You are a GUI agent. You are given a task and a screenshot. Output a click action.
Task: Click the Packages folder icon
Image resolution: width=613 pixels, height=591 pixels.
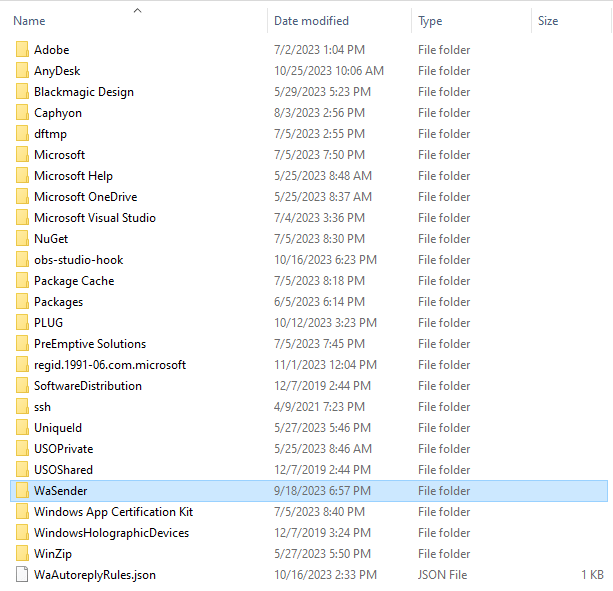pos(22,302)
